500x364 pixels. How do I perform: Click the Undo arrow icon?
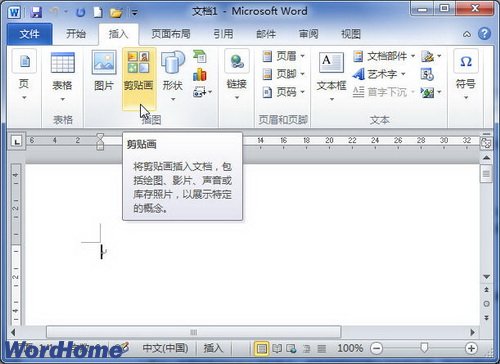[55, 12]
